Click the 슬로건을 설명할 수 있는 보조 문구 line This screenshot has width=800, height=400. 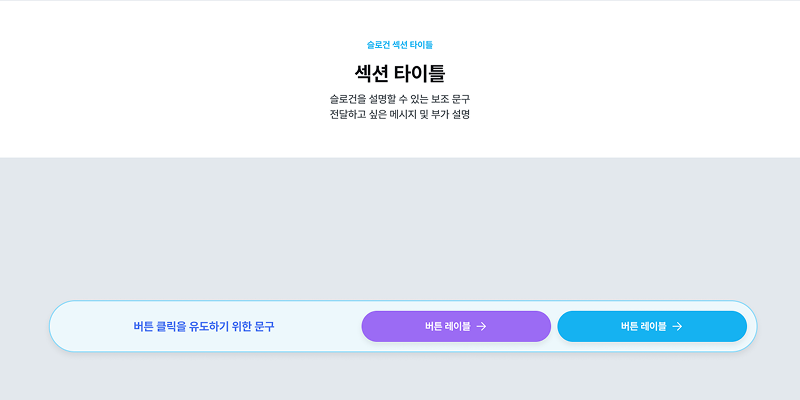pos(400,99)
